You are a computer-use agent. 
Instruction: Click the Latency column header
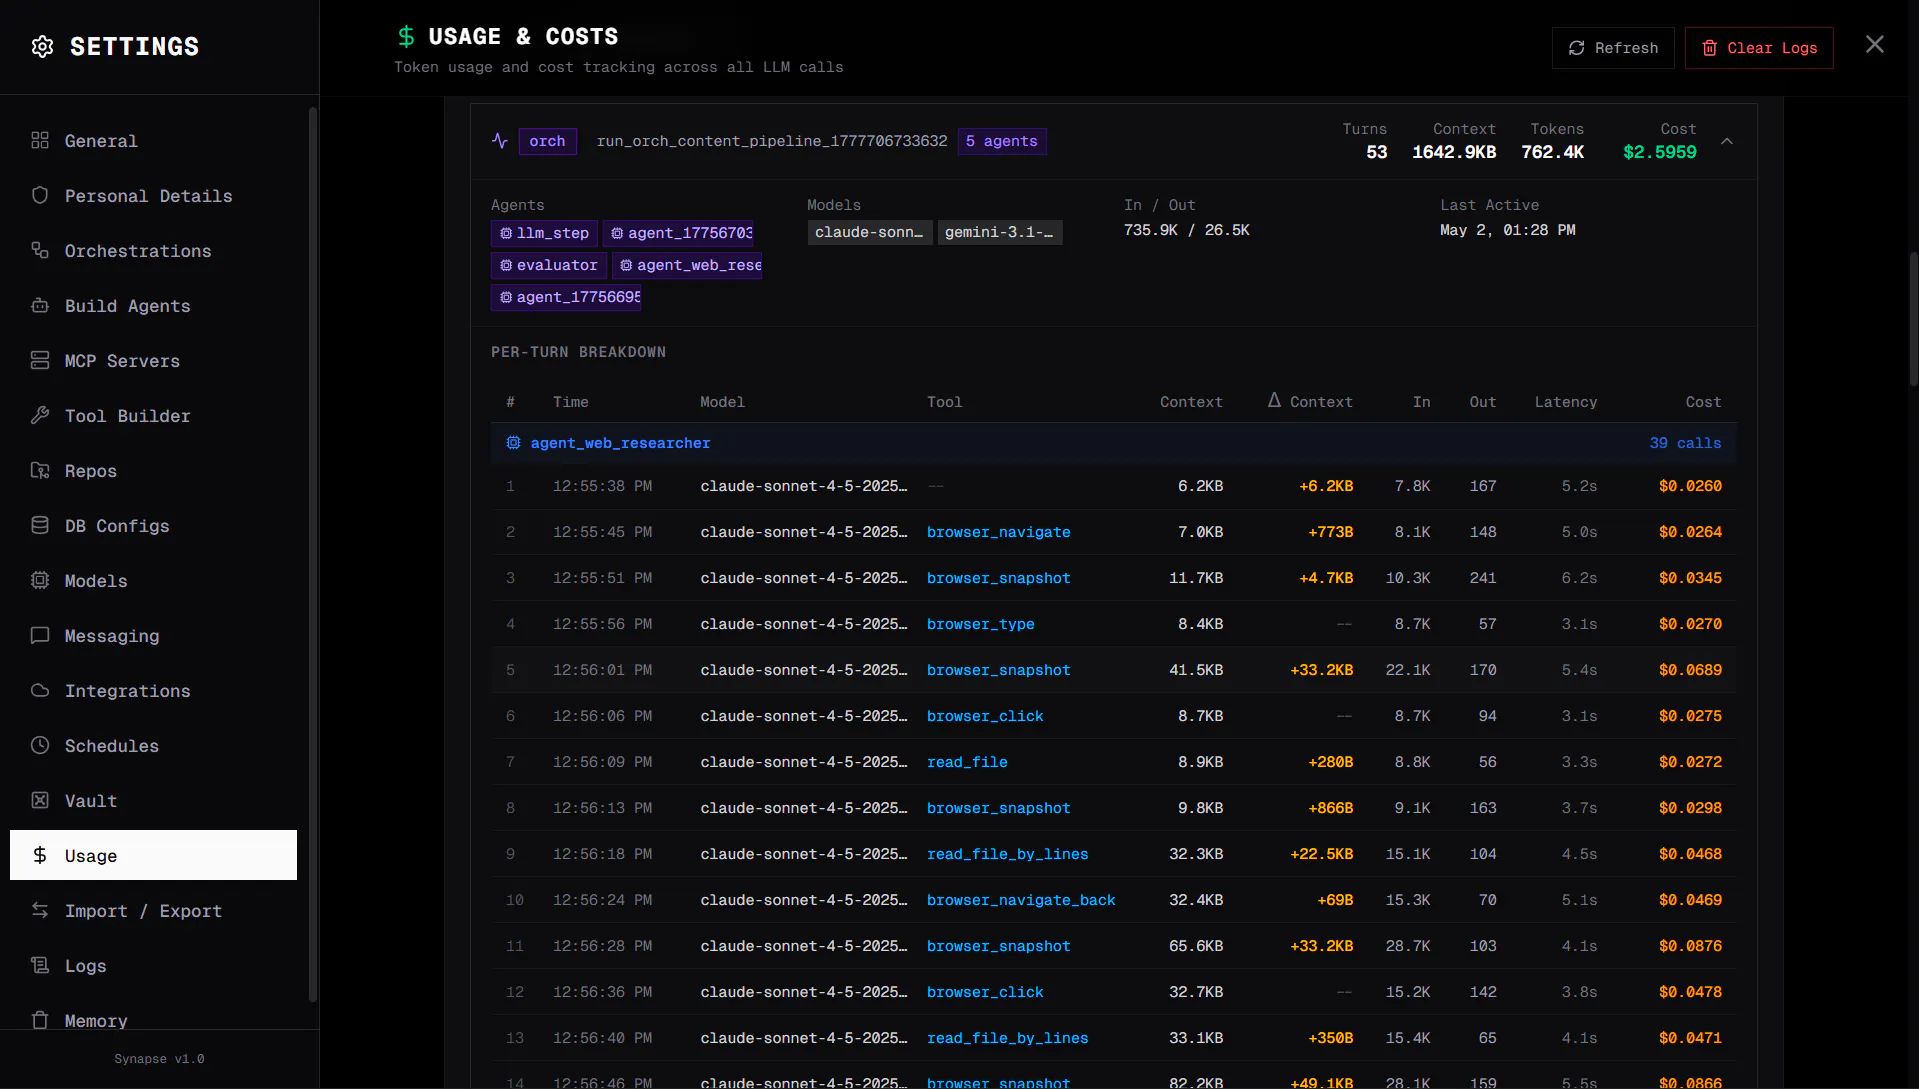click(x=1566, y=402)
